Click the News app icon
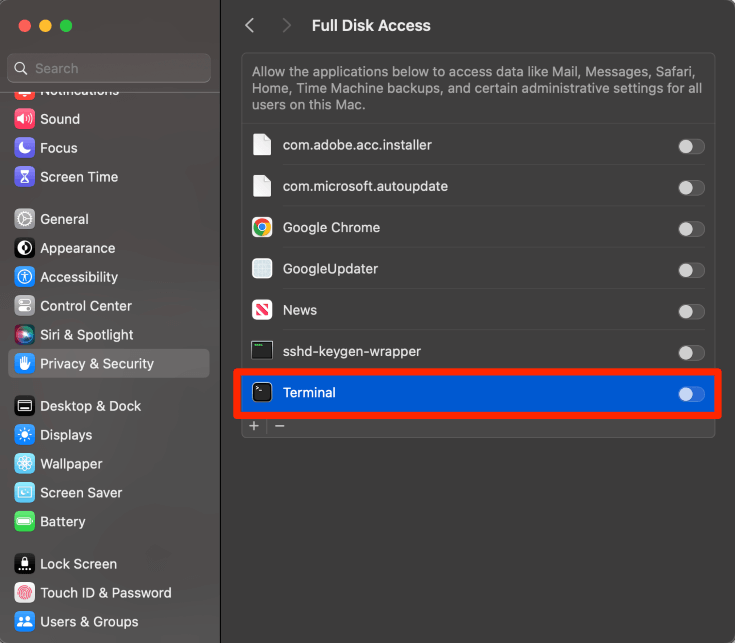This screenshot has height=643, width=735. tap(262, 310)
